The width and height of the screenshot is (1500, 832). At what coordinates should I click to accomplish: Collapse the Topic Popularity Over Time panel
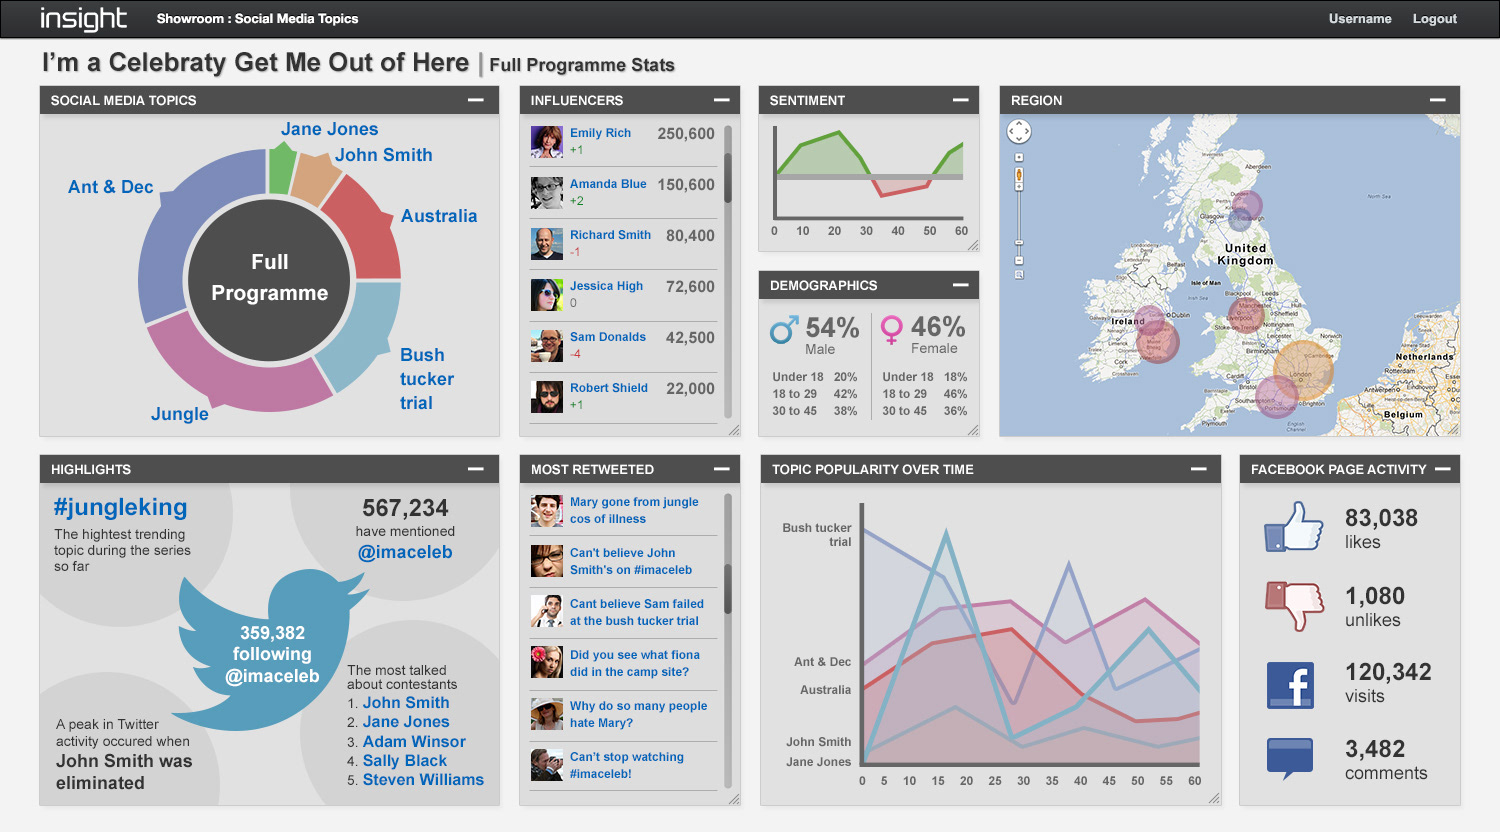(x=1199, y=469)
